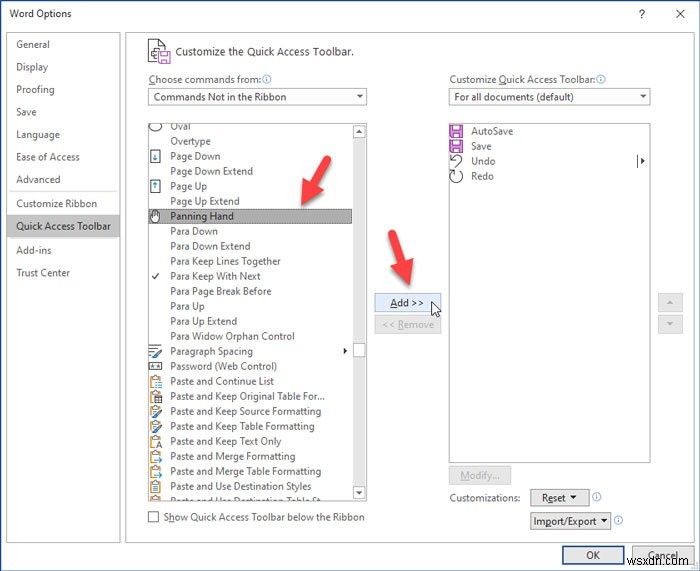Click the Paste and Merge Formatting icon
The image size is (700, 571).
(x=156, y=456)
